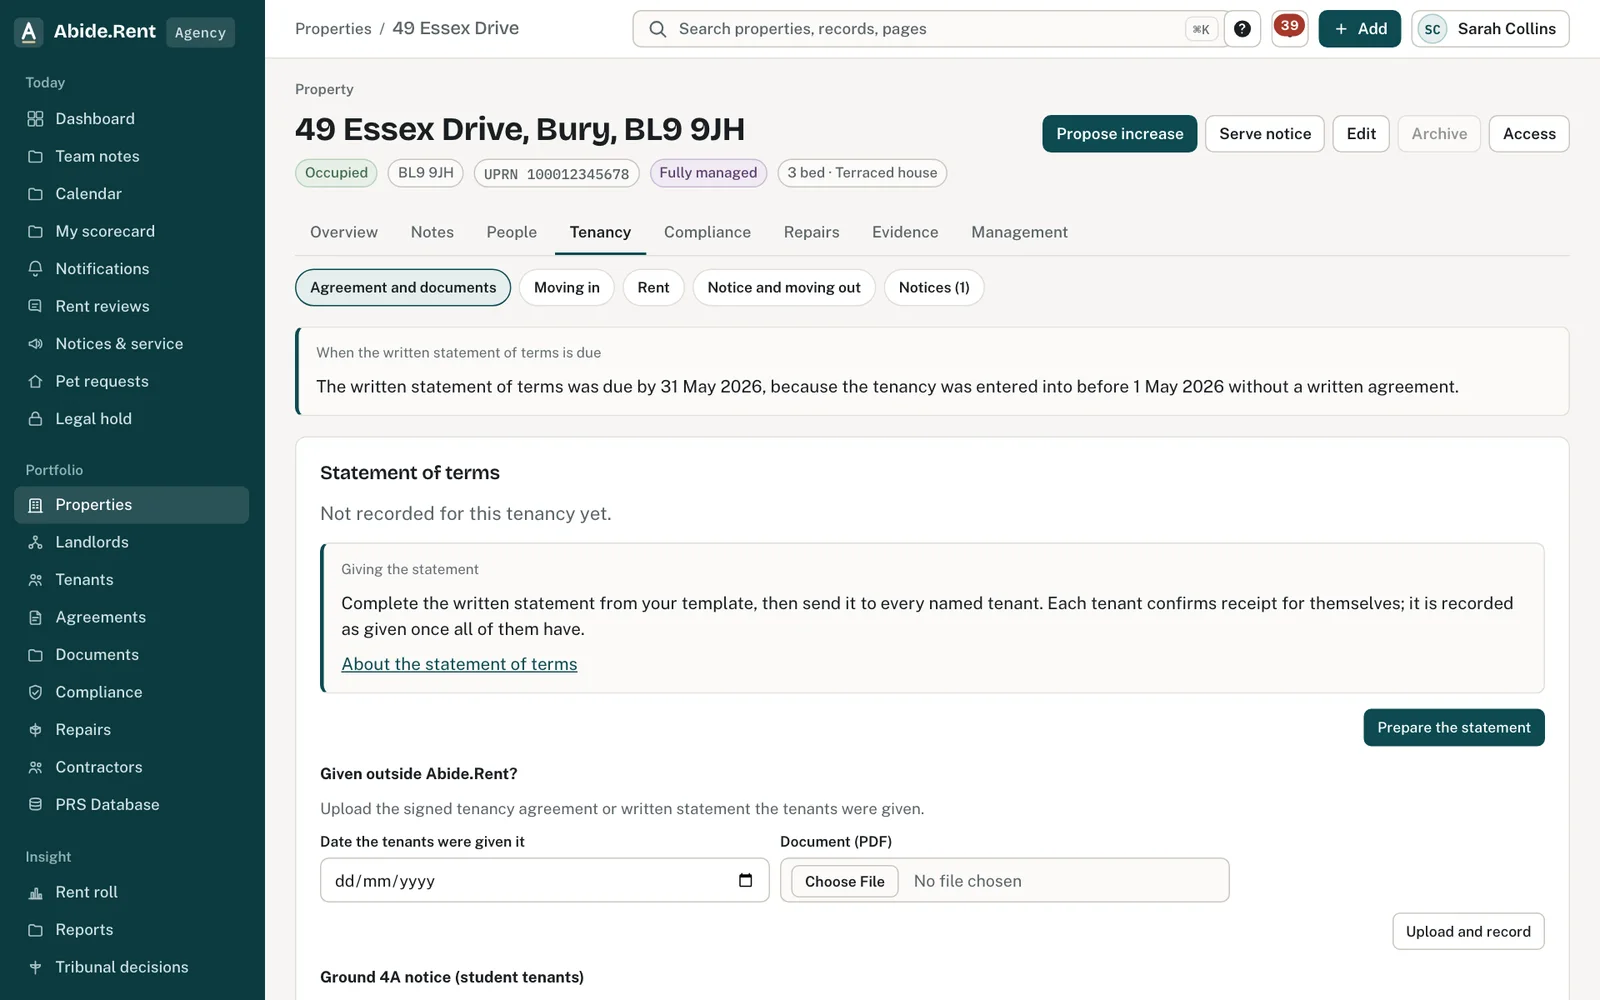
Task: Open Tribunal decisions scales icon
Action: [x=35, y=967]
